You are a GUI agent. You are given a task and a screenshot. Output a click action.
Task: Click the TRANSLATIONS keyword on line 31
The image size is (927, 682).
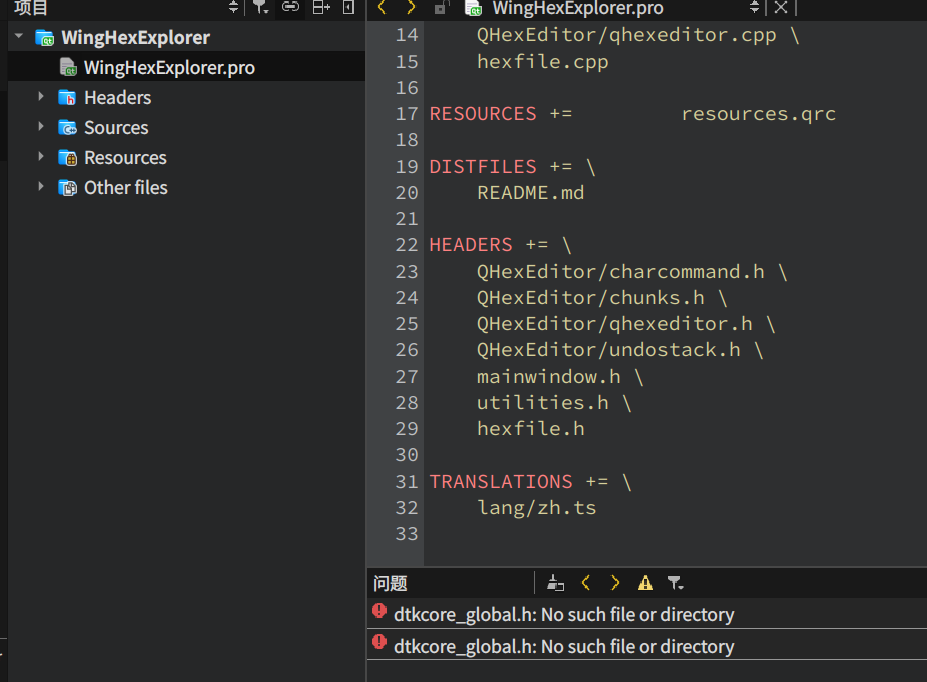click(501, 482)
